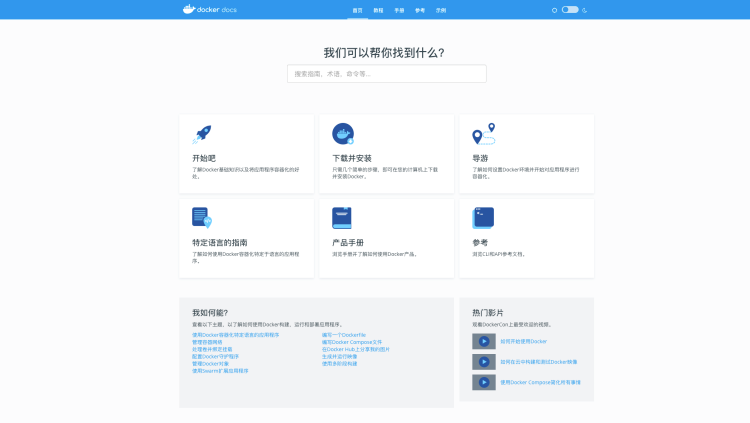Open the 产品手册 card title

pyautogui.click(x=348, y=243)
